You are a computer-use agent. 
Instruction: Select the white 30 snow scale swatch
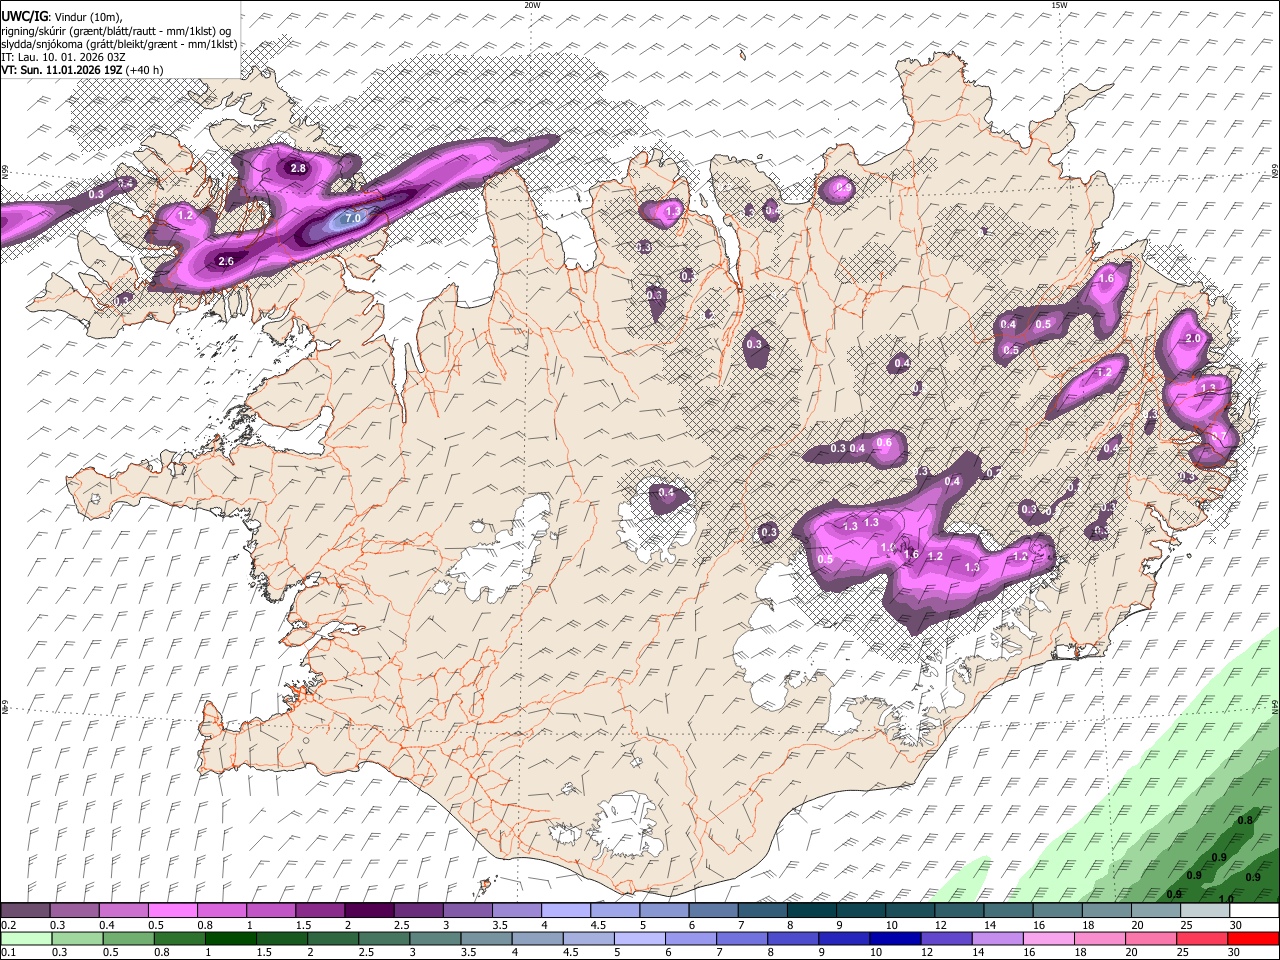tap(1253, 911)
